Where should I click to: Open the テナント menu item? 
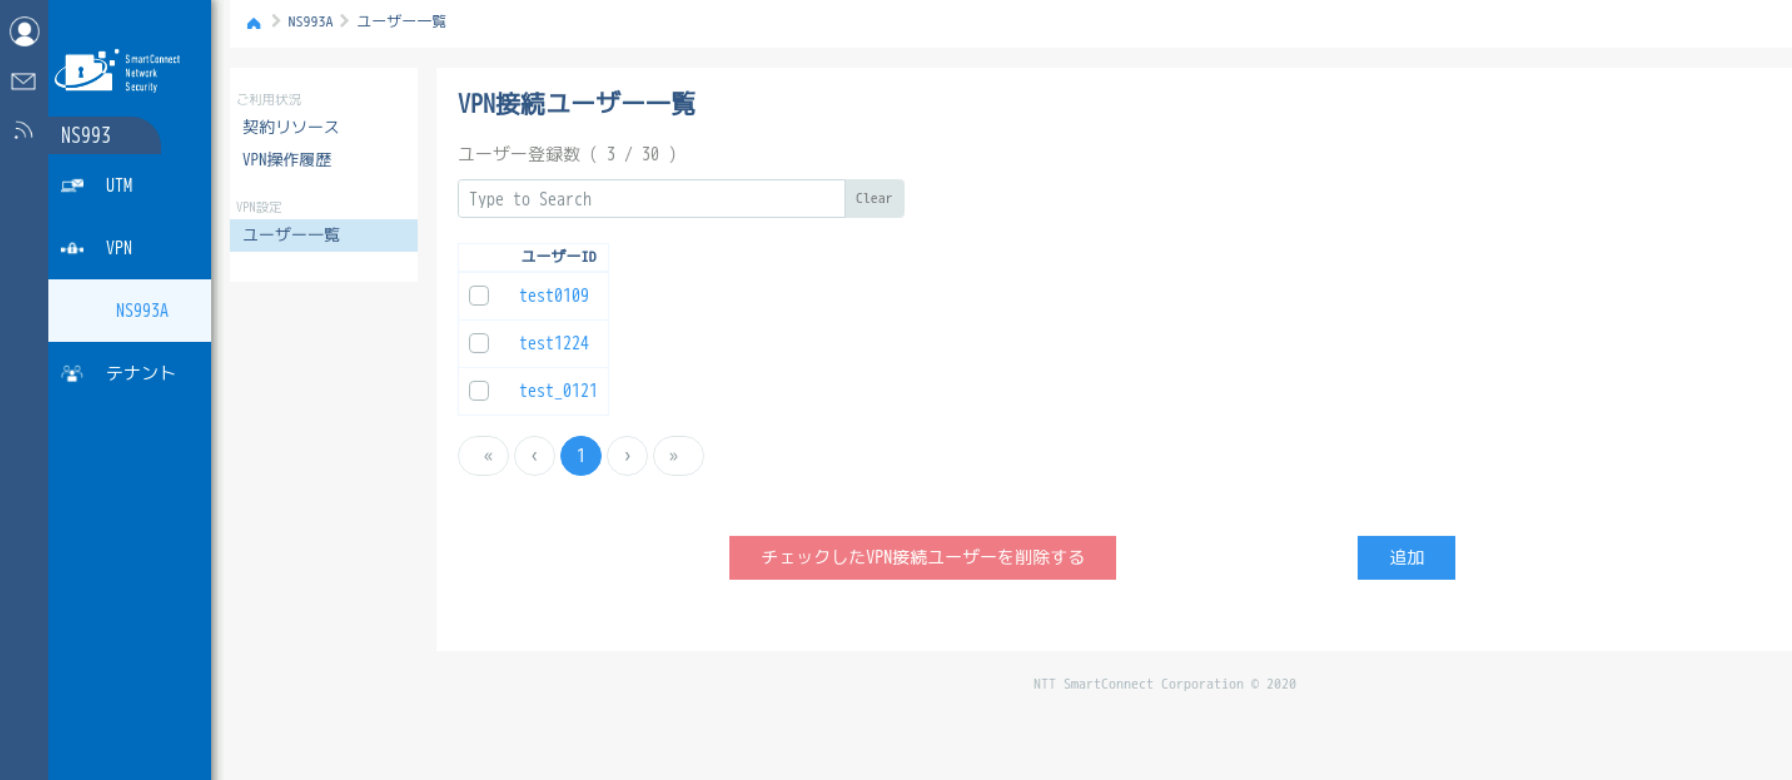coord(130,373)
